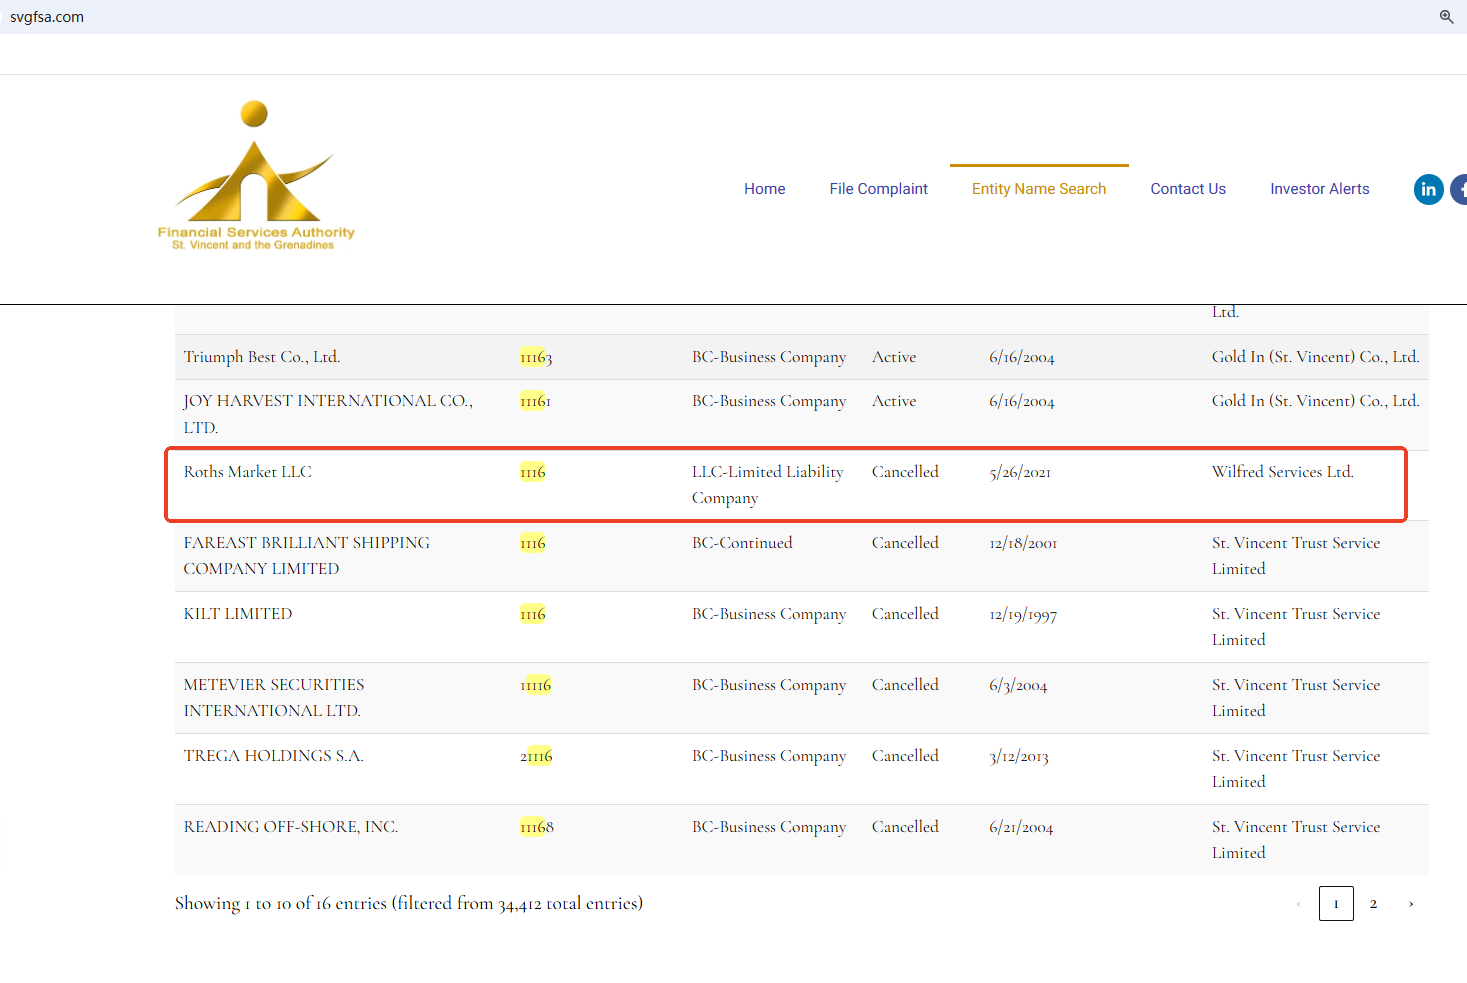Open the Contact Us page
Viewport: 1467px width, 983px height.
click(x=1187, y=189)
